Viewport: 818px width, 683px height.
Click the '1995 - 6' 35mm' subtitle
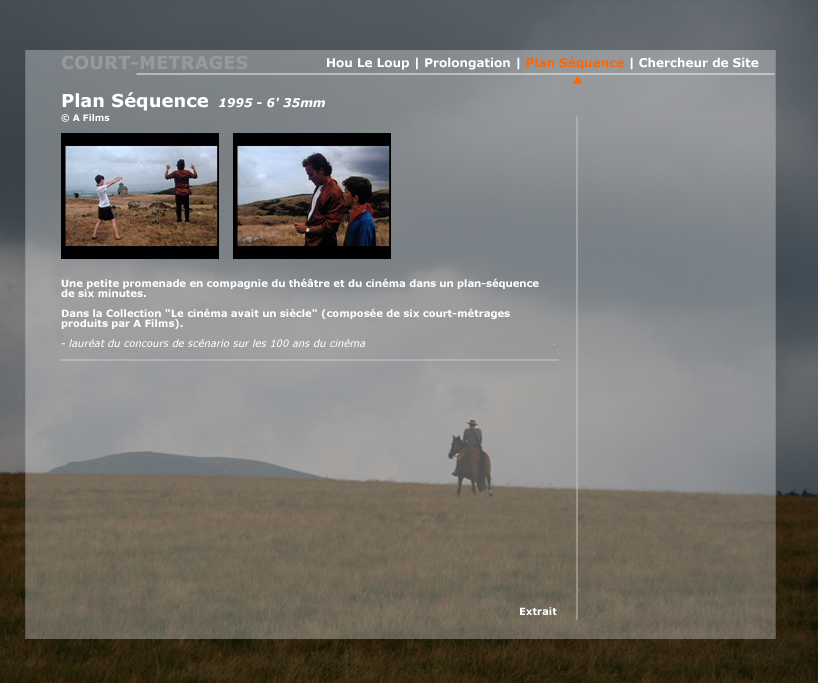[272, 102]
